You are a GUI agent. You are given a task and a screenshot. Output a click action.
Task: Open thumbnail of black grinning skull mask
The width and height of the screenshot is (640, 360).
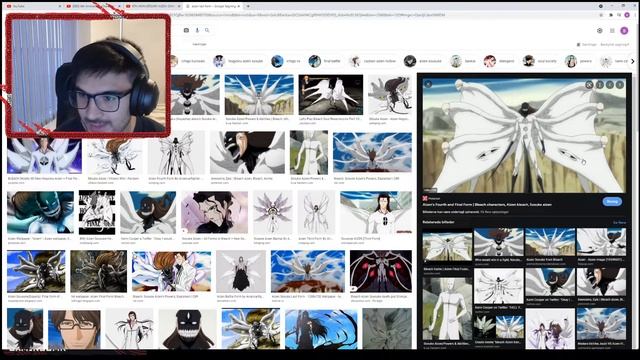[x=188, y=329]
